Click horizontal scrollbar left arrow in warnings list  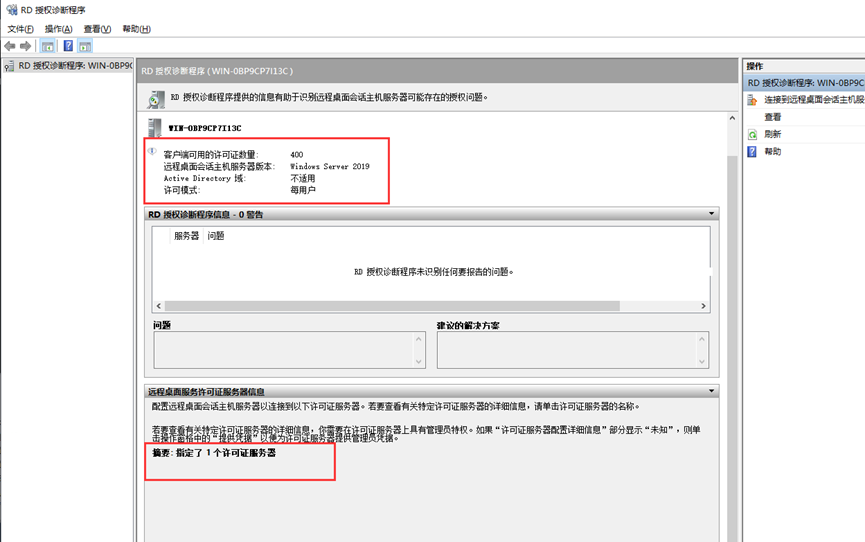159,306
